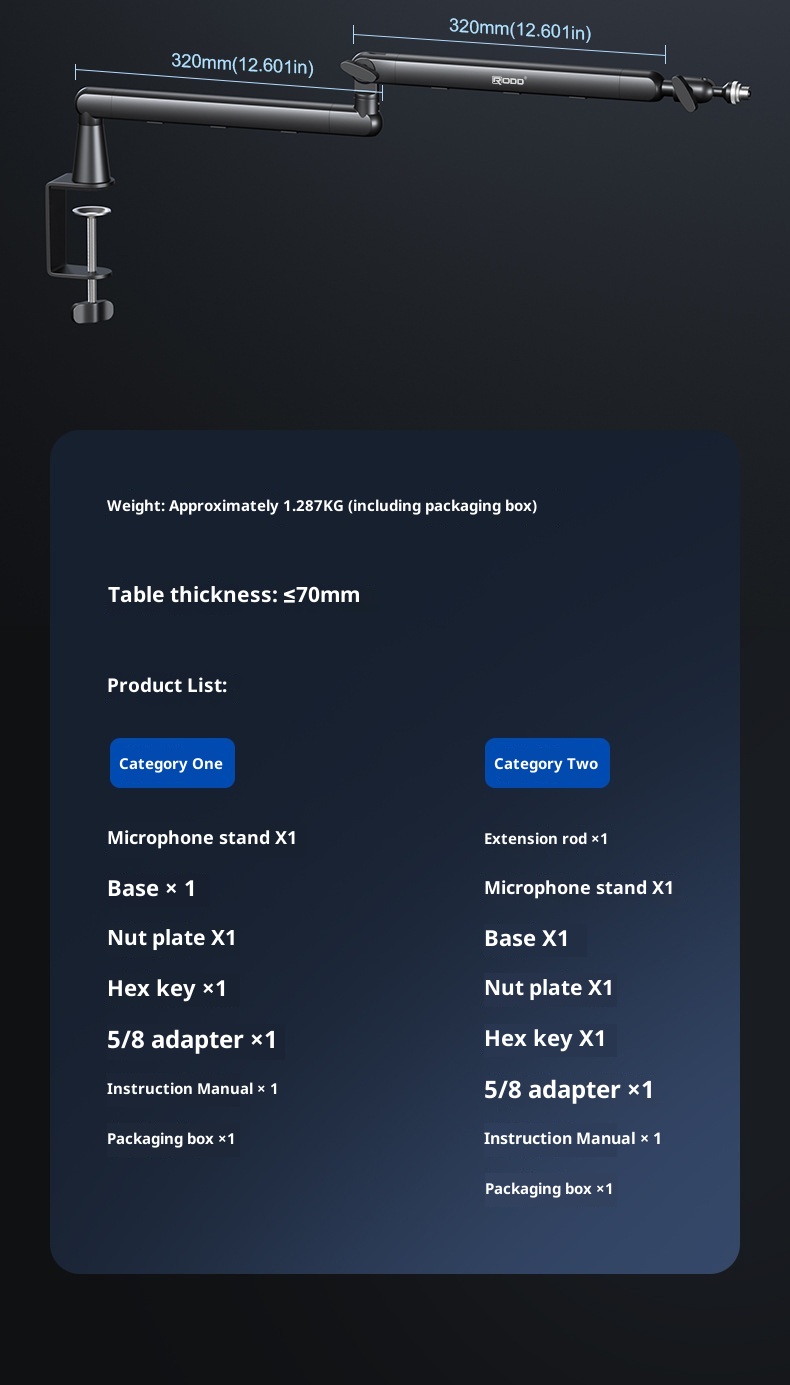Screen dimensions: 790x1385
Task: Click Category Two's Nut plate X1 item
Action: (549, 988)
